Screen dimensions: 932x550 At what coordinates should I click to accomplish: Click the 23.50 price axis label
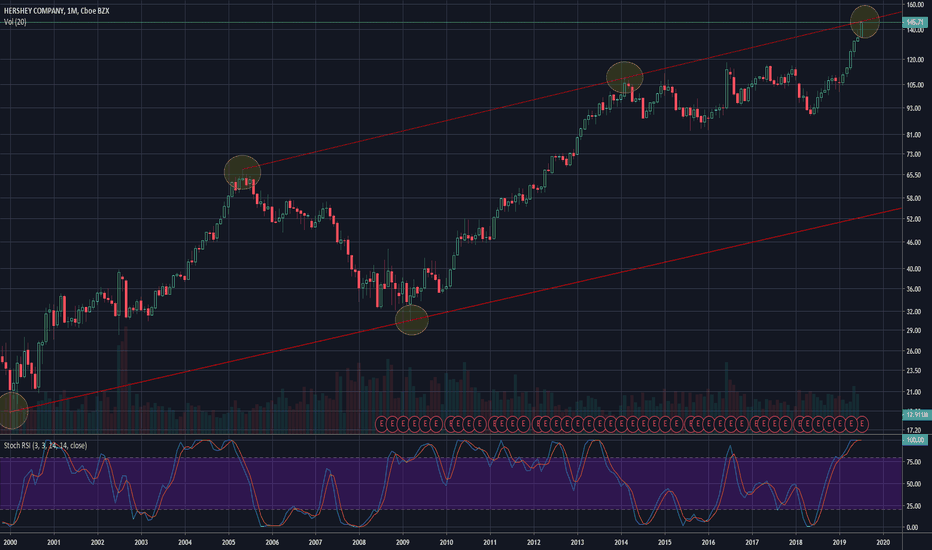914,370
